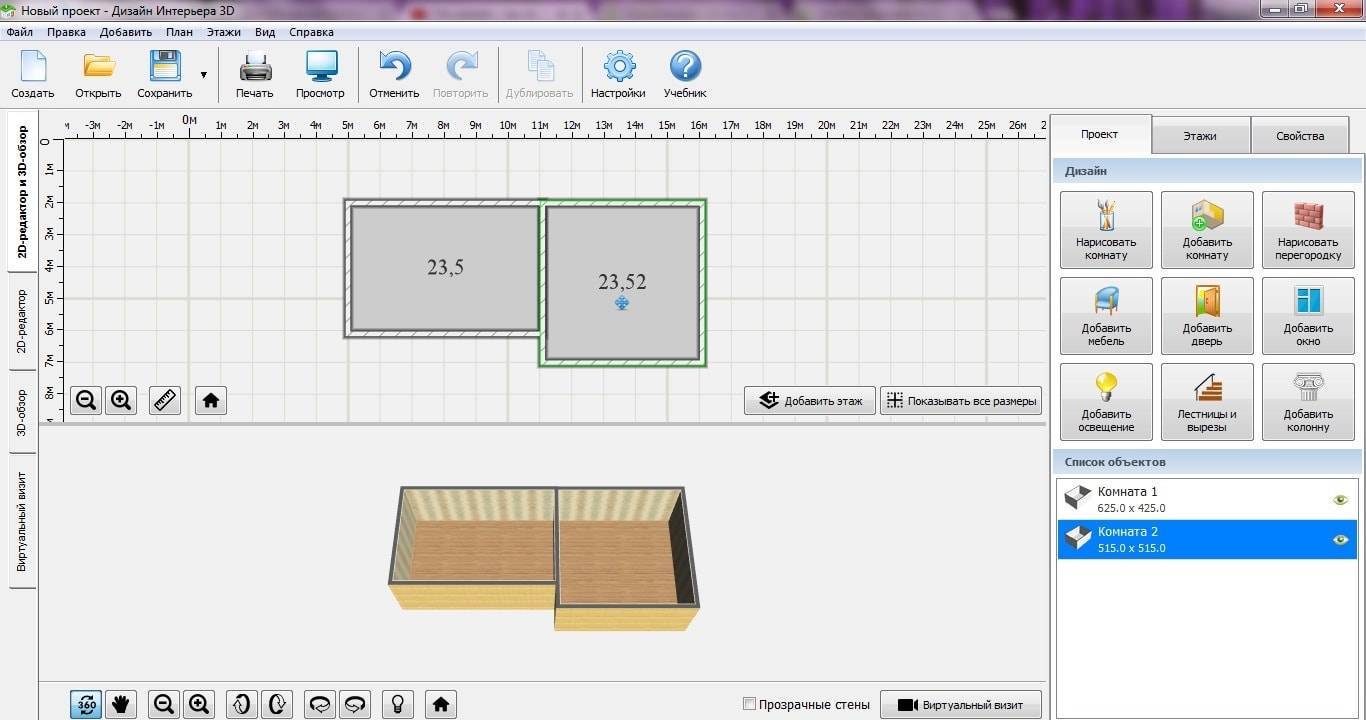
Task: Activate the hand pan tool in 3D view
Action: (121, 704)
